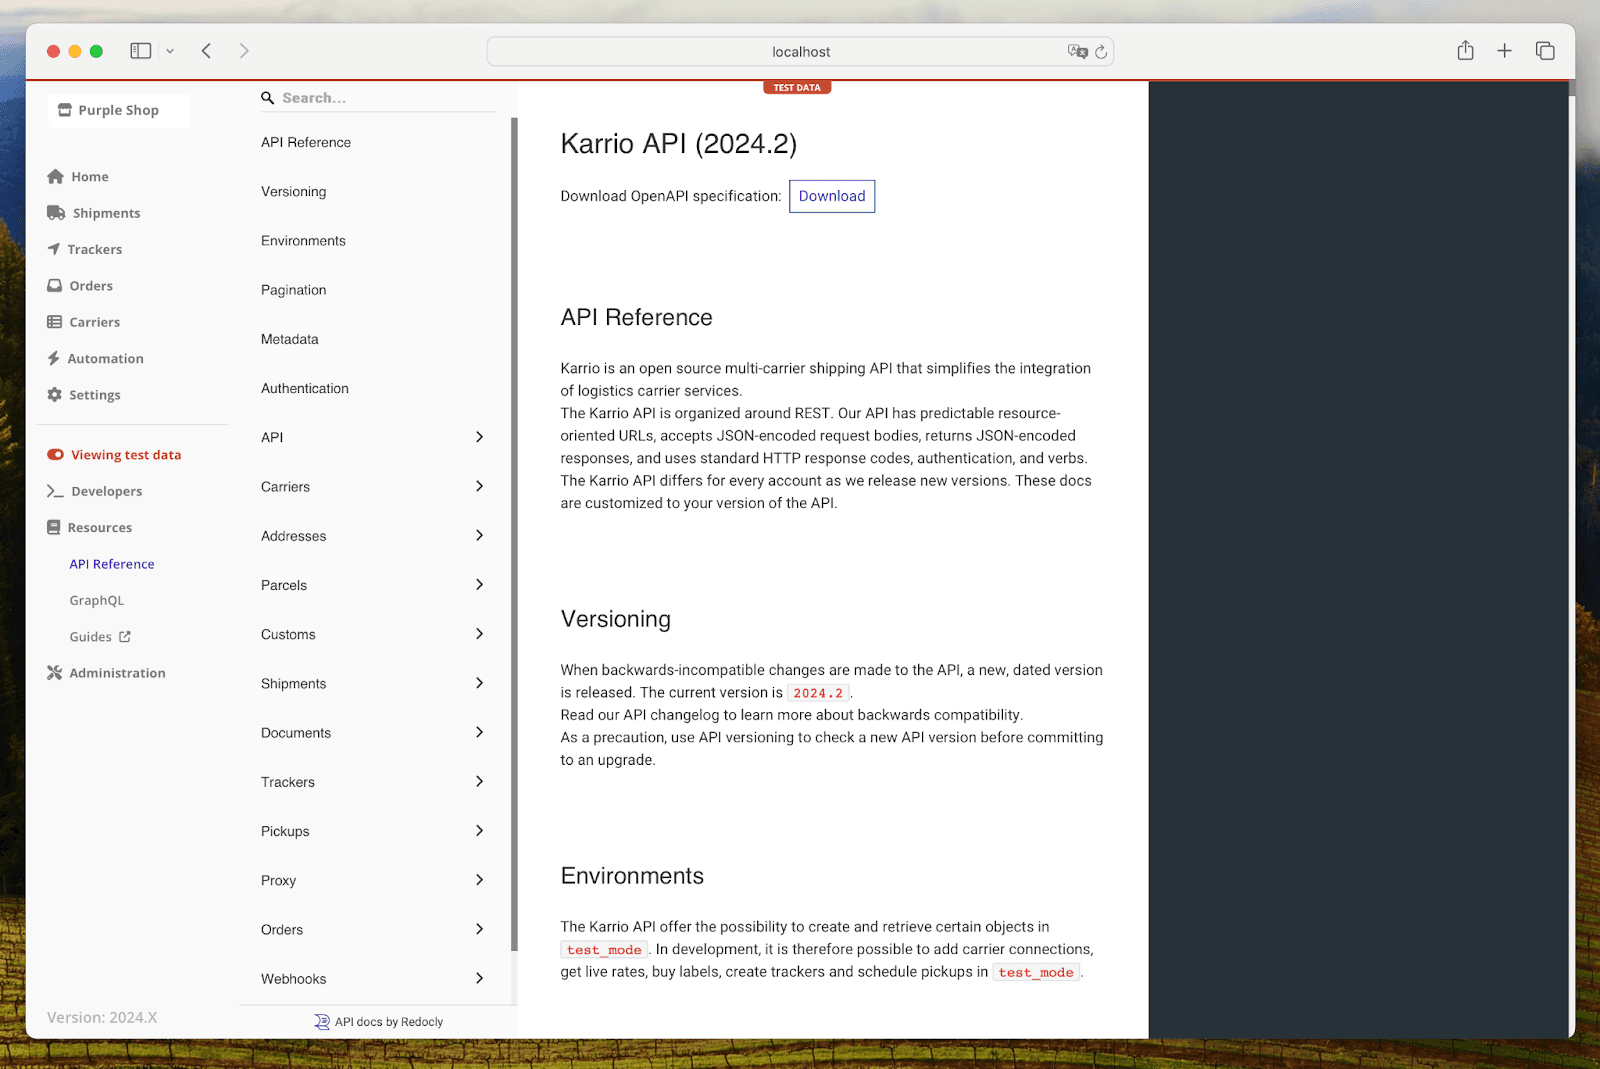Open the Automation section
The image size is (1600, 1069).
tap(105, 358)
